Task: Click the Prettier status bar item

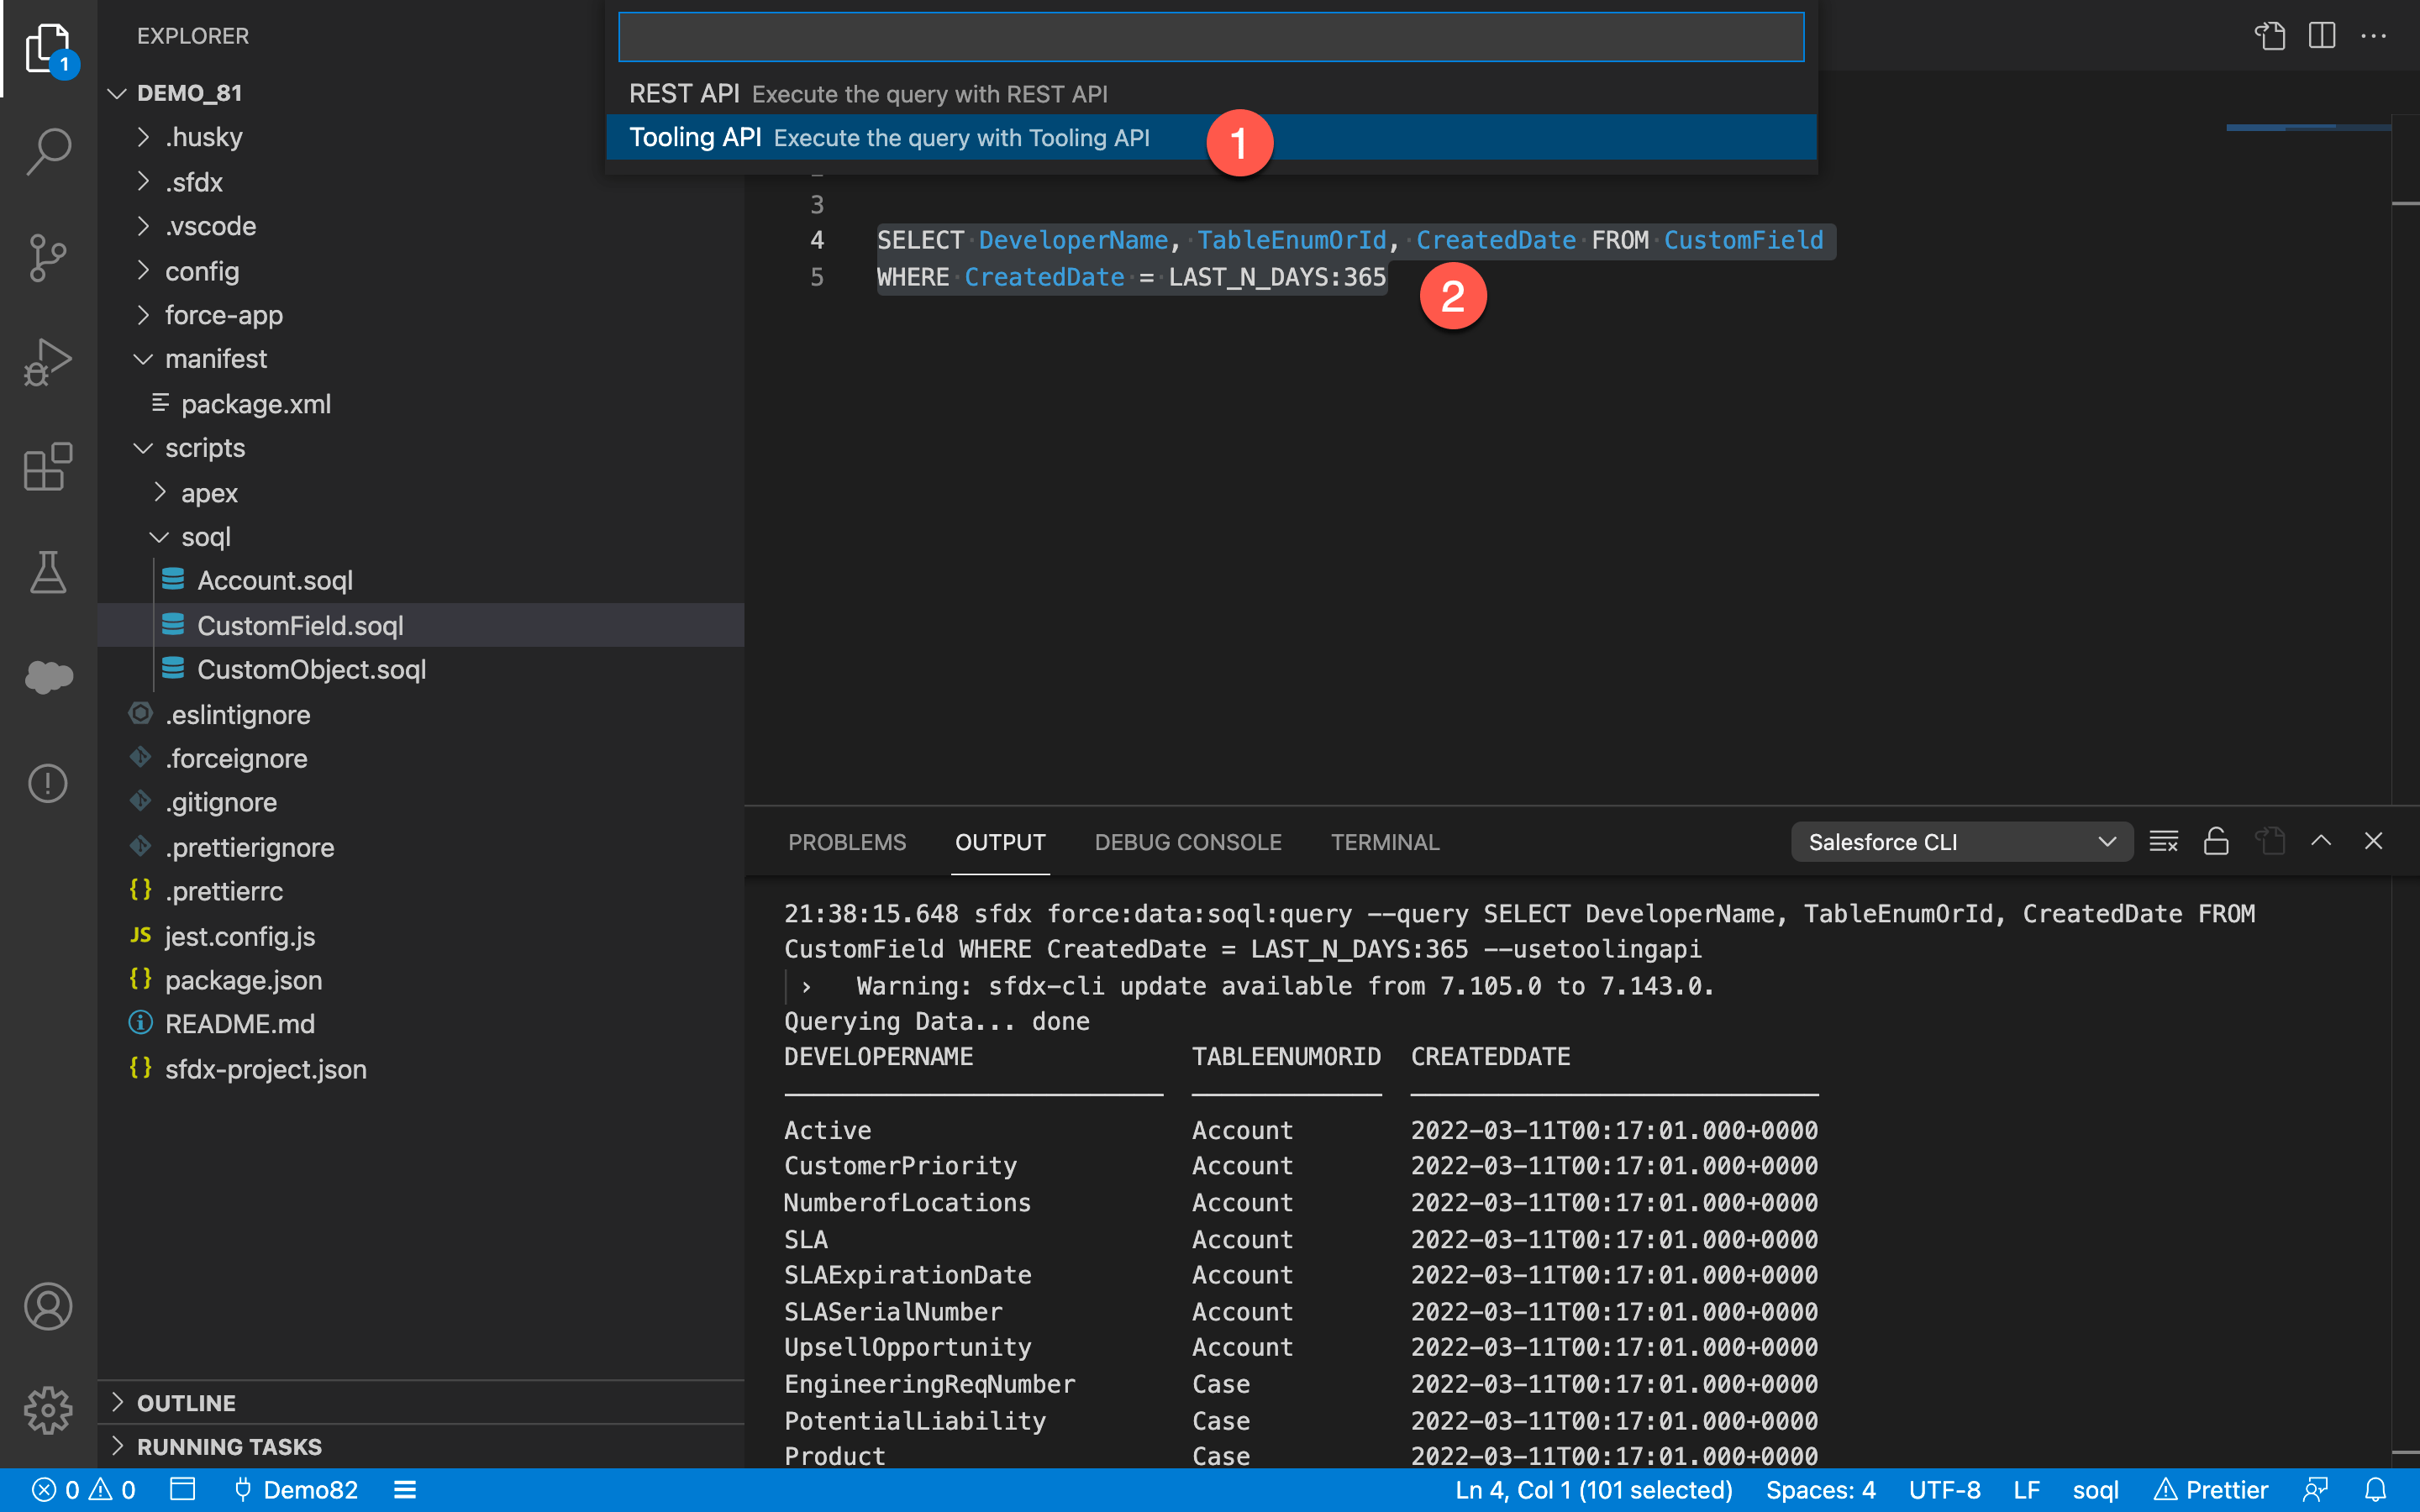Action: 2213,1489
